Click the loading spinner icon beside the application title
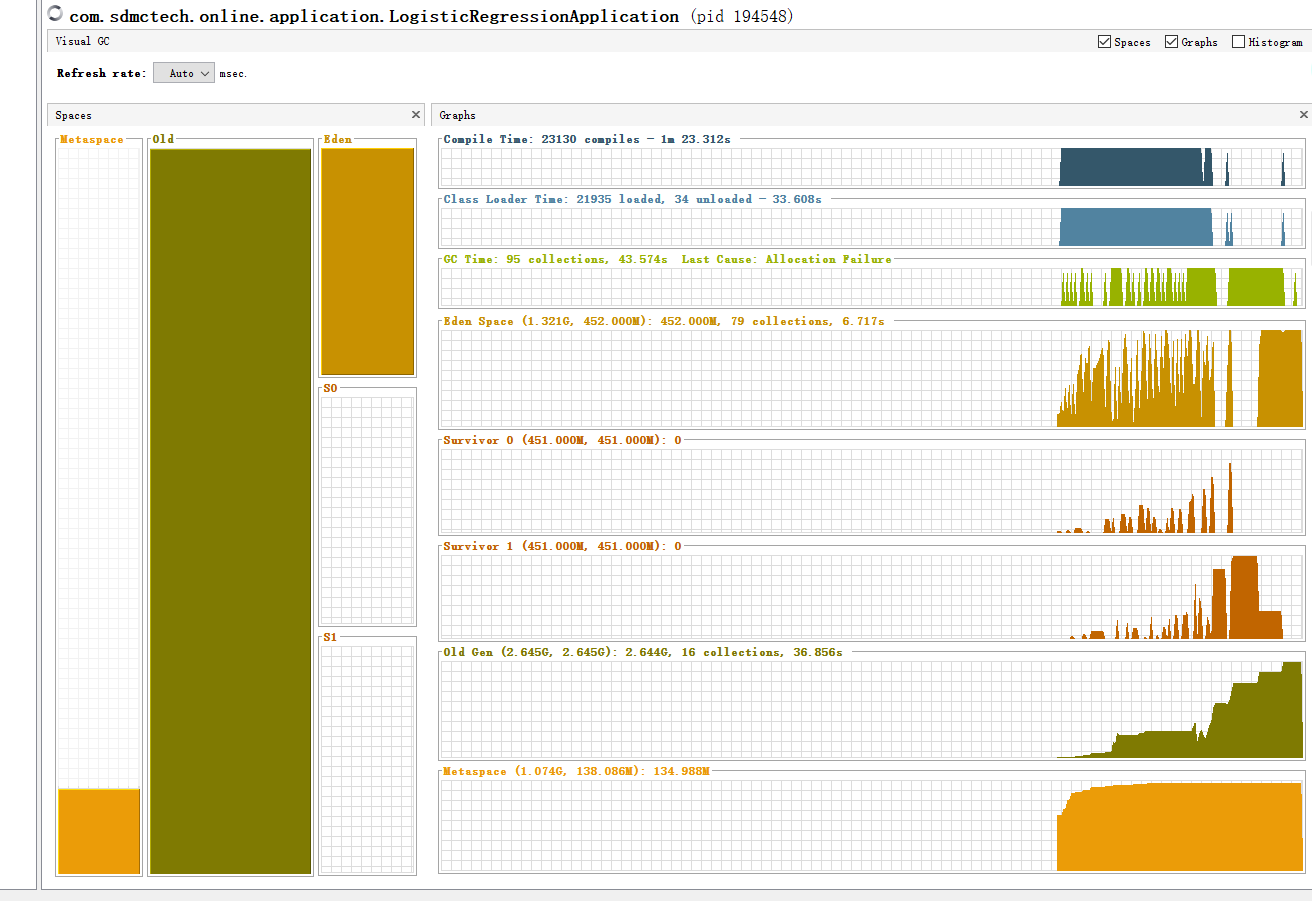Image resolution: width=1312 pixels, height=901 pixels. [x=55, y=14]
